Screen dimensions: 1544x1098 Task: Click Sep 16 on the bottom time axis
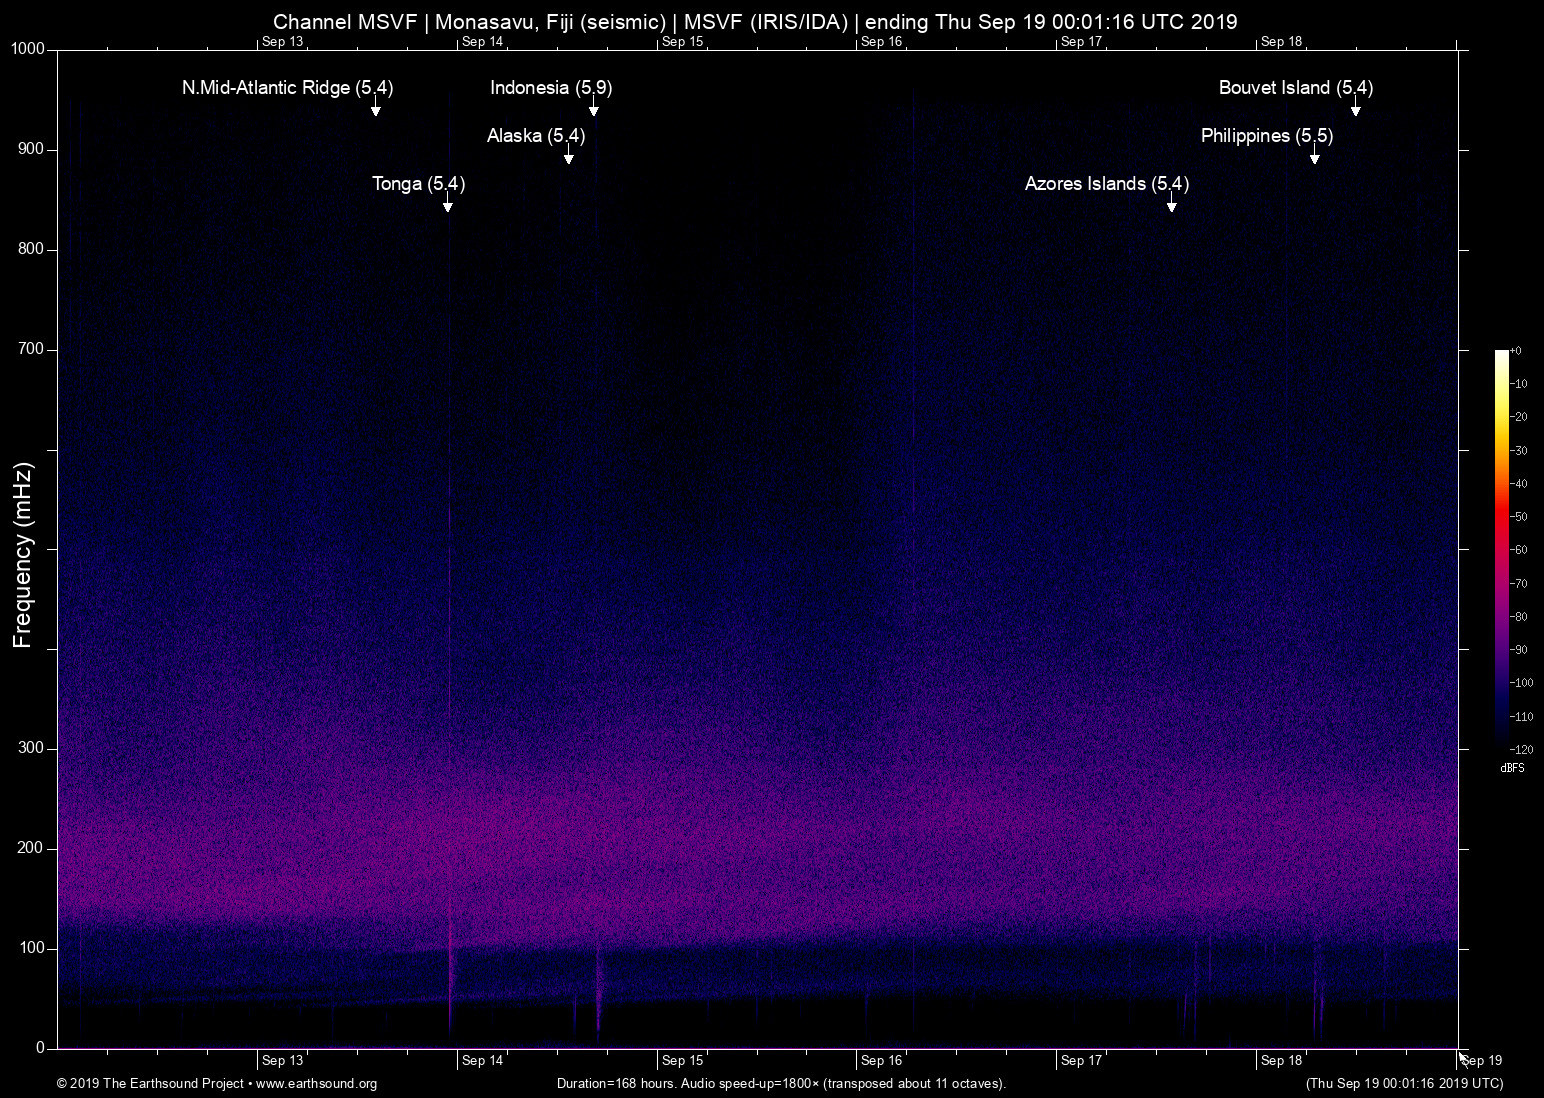pyautogui.click(x=881, y=1060)
